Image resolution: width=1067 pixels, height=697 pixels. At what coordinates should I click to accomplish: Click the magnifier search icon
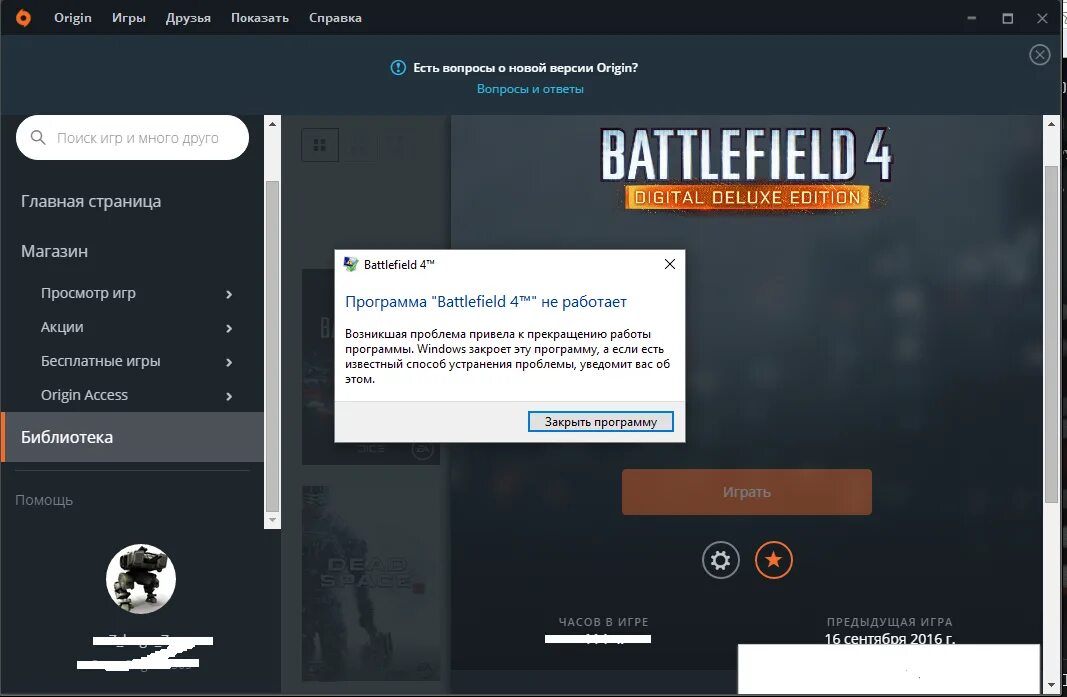[38, 137]
